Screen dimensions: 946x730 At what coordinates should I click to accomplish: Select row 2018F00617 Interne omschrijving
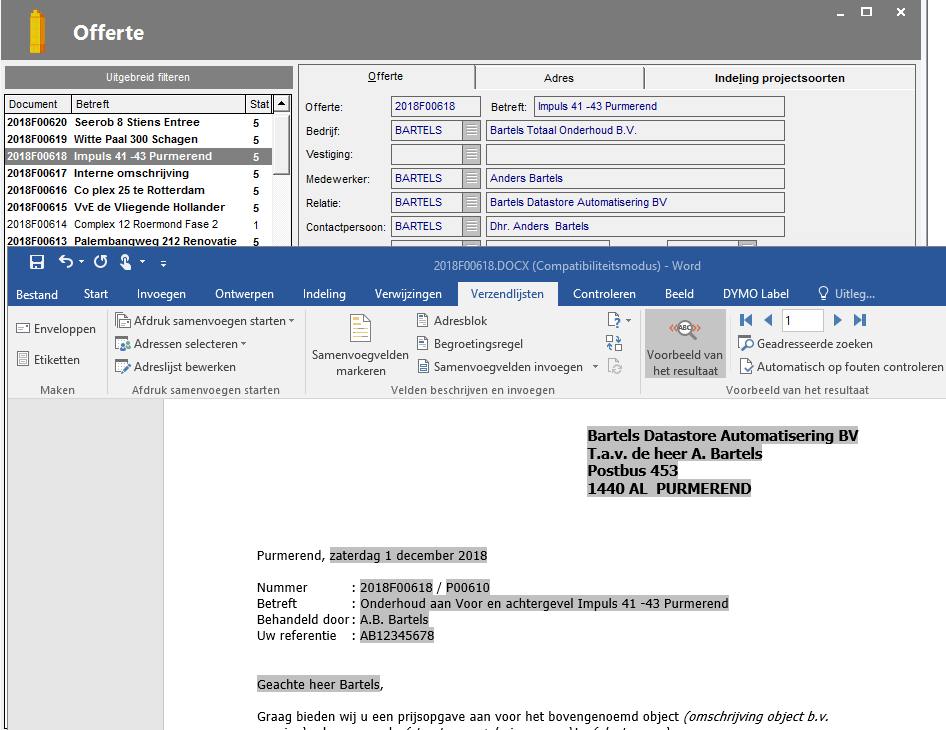(139, 174)
